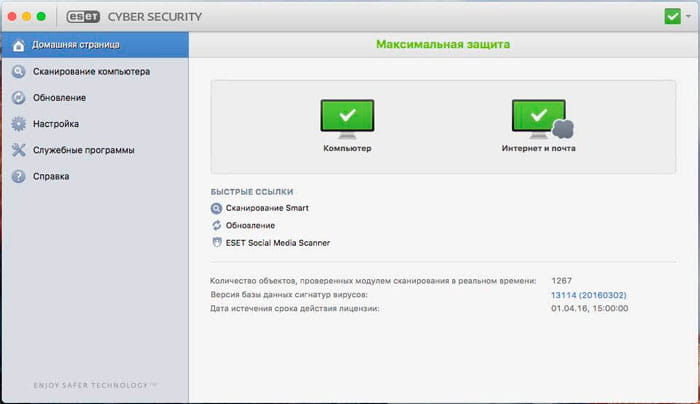700x404 pixels.
Task: Click the magnifier icon beside Сканирование компьютера
Action: pyautogui.click(x=18, y=71)
